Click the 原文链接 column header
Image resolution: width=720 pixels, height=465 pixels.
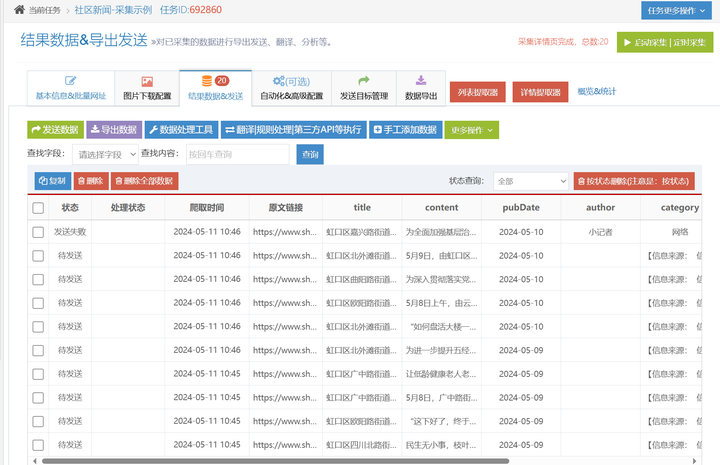(286, 207)
